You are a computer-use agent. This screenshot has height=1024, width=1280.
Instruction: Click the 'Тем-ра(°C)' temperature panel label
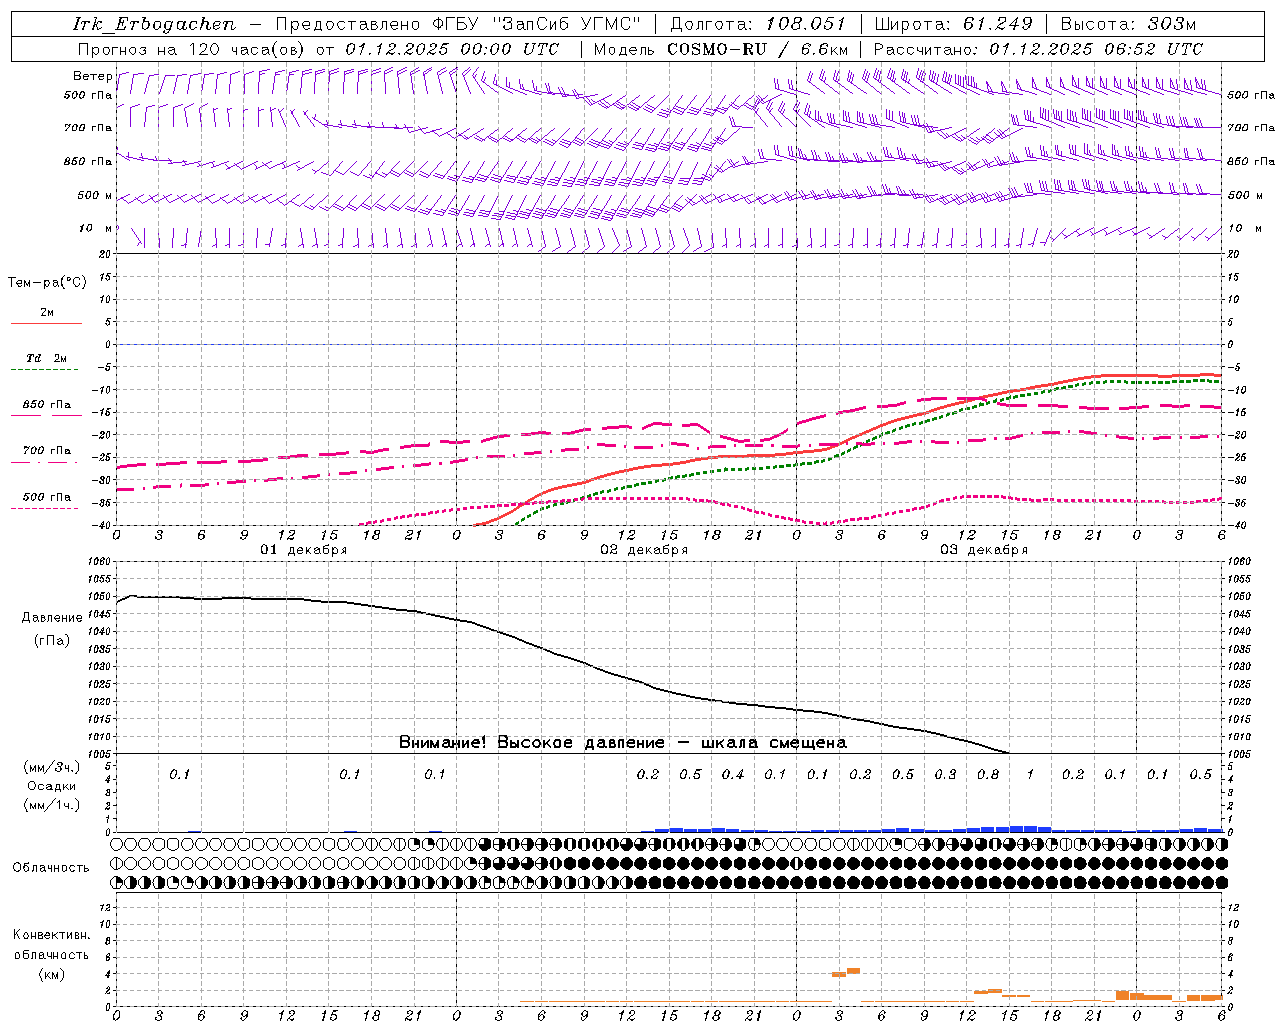[47, 283]
